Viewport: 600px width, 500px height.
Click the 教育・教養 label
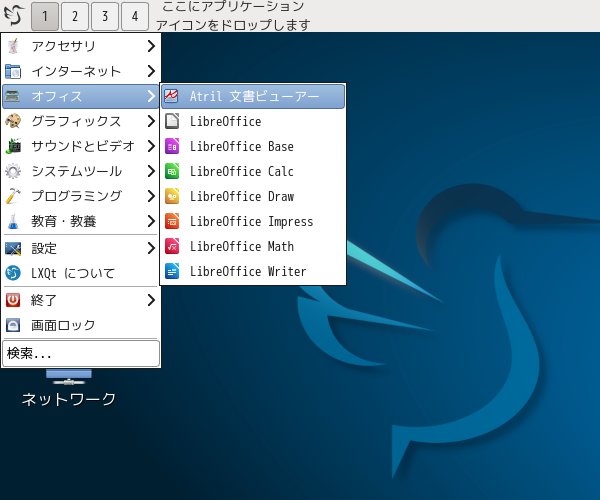coord(64,221)
